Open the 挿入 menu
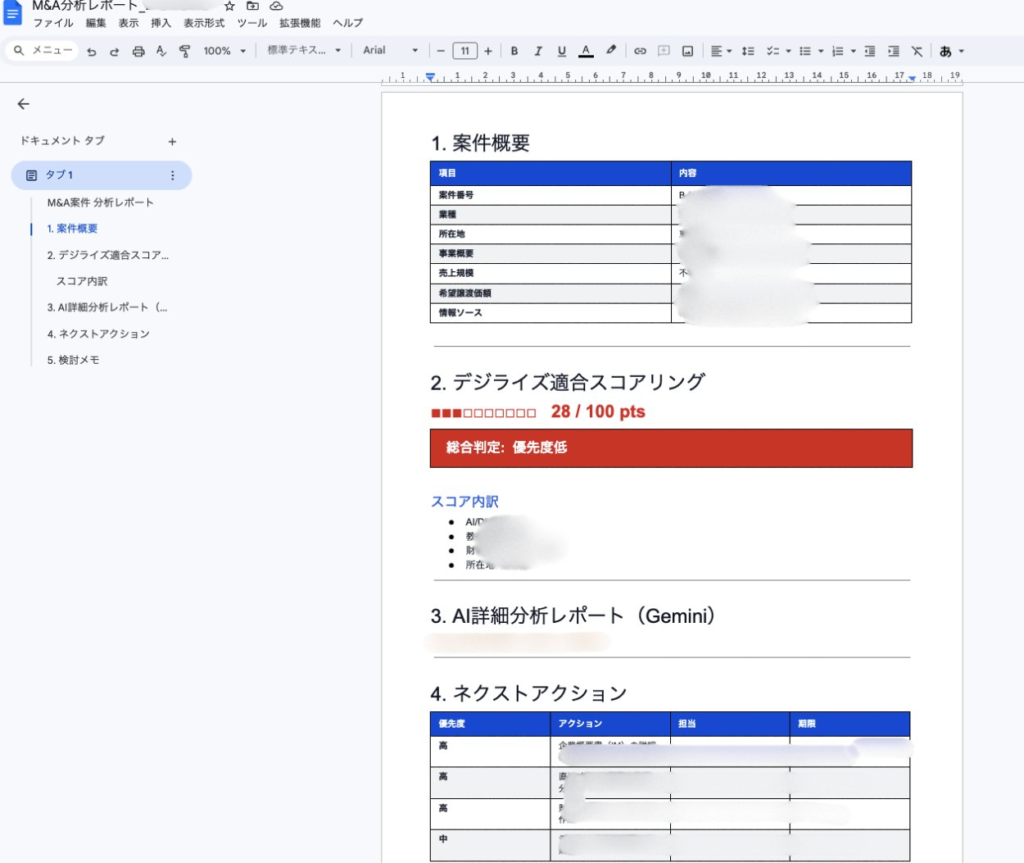This screenshot has height=863, width=1024. [160, 23]
